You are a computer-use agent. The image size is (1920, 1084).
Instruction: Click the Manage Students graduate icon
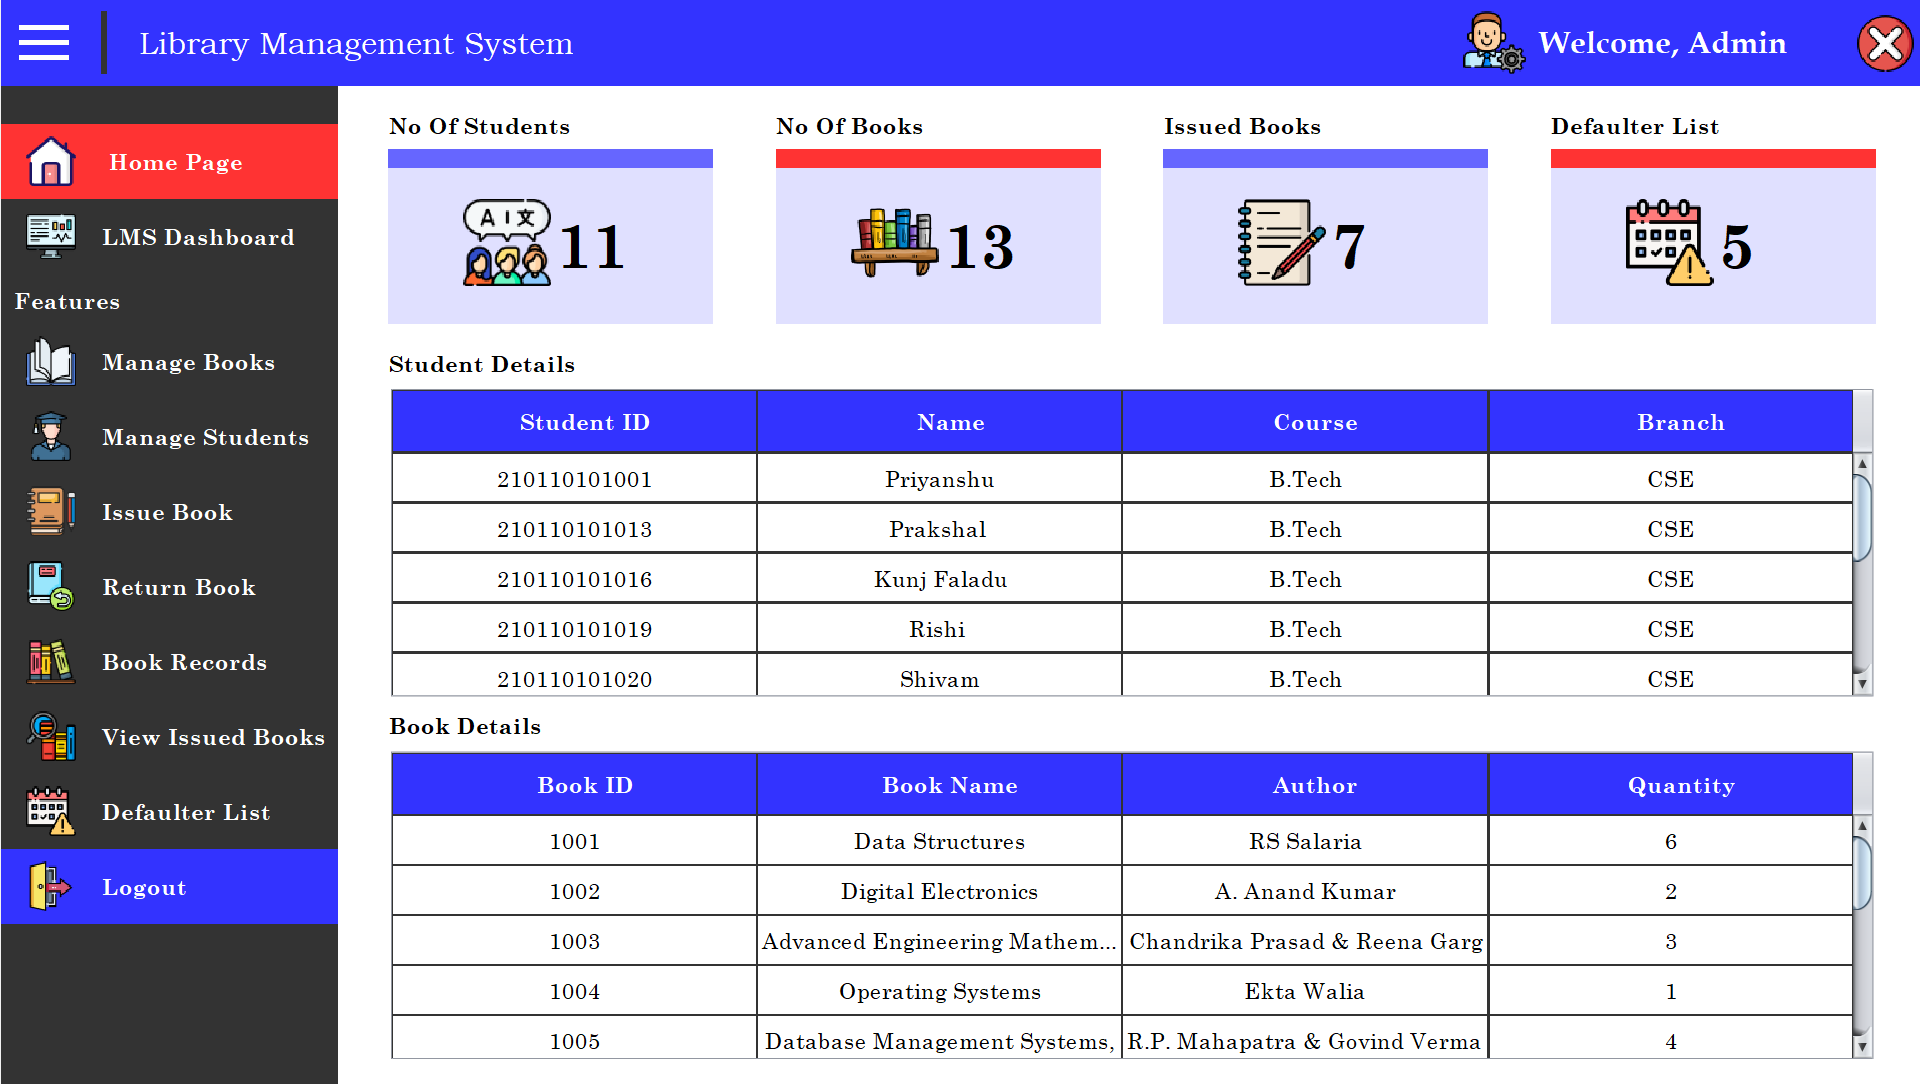(x=51, y=437)
